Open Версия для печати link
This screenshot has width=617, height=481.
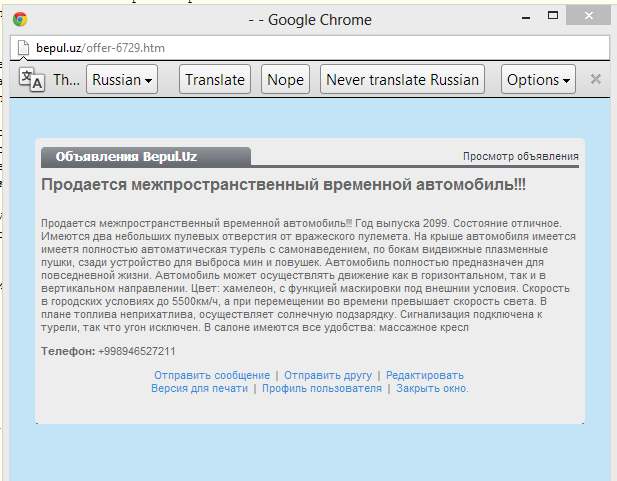point(199,388)
